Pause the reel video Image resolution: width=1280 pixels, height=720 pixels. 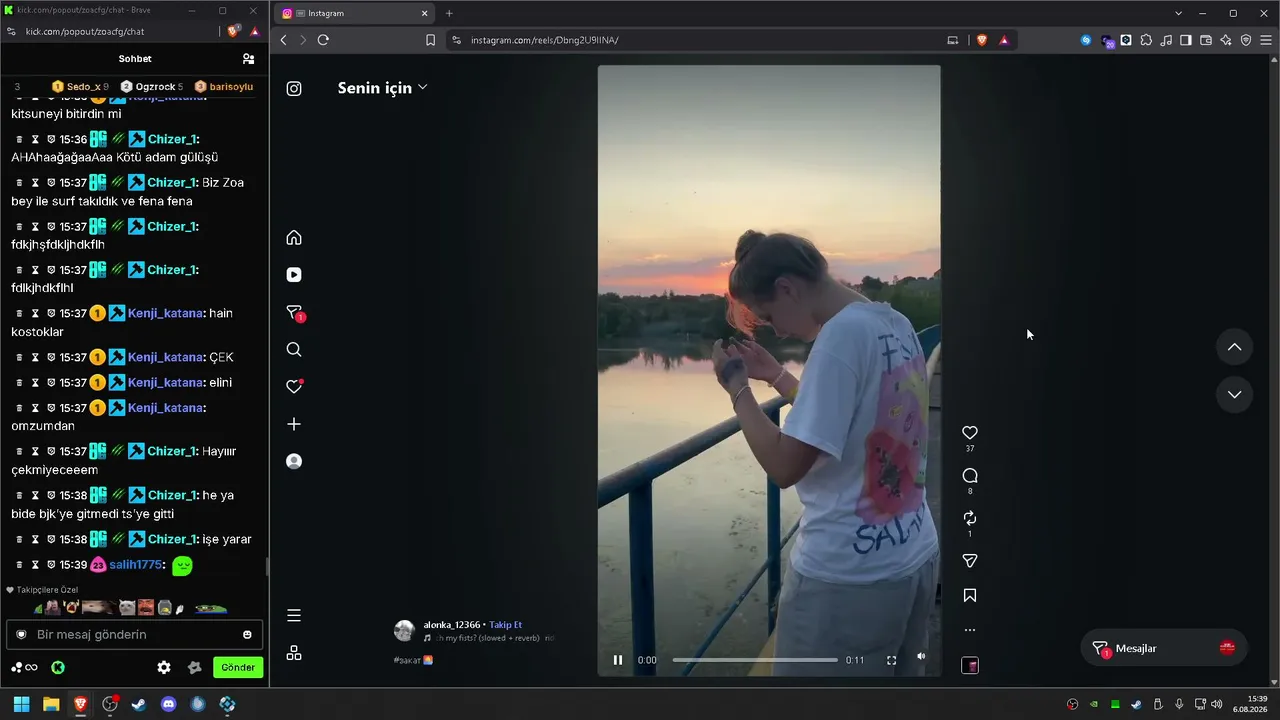point(618,660)
